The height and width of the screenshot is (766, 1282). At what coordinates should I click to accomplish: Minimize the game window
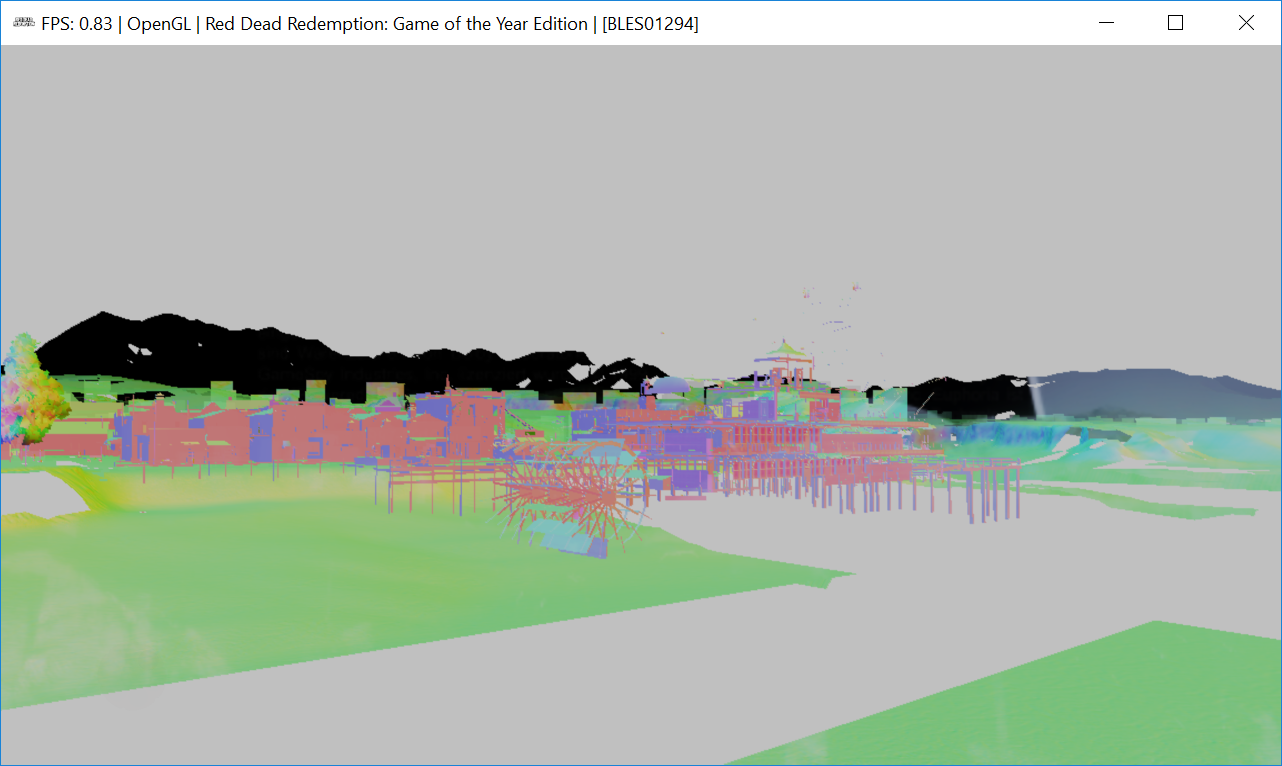coord(1106,23)
